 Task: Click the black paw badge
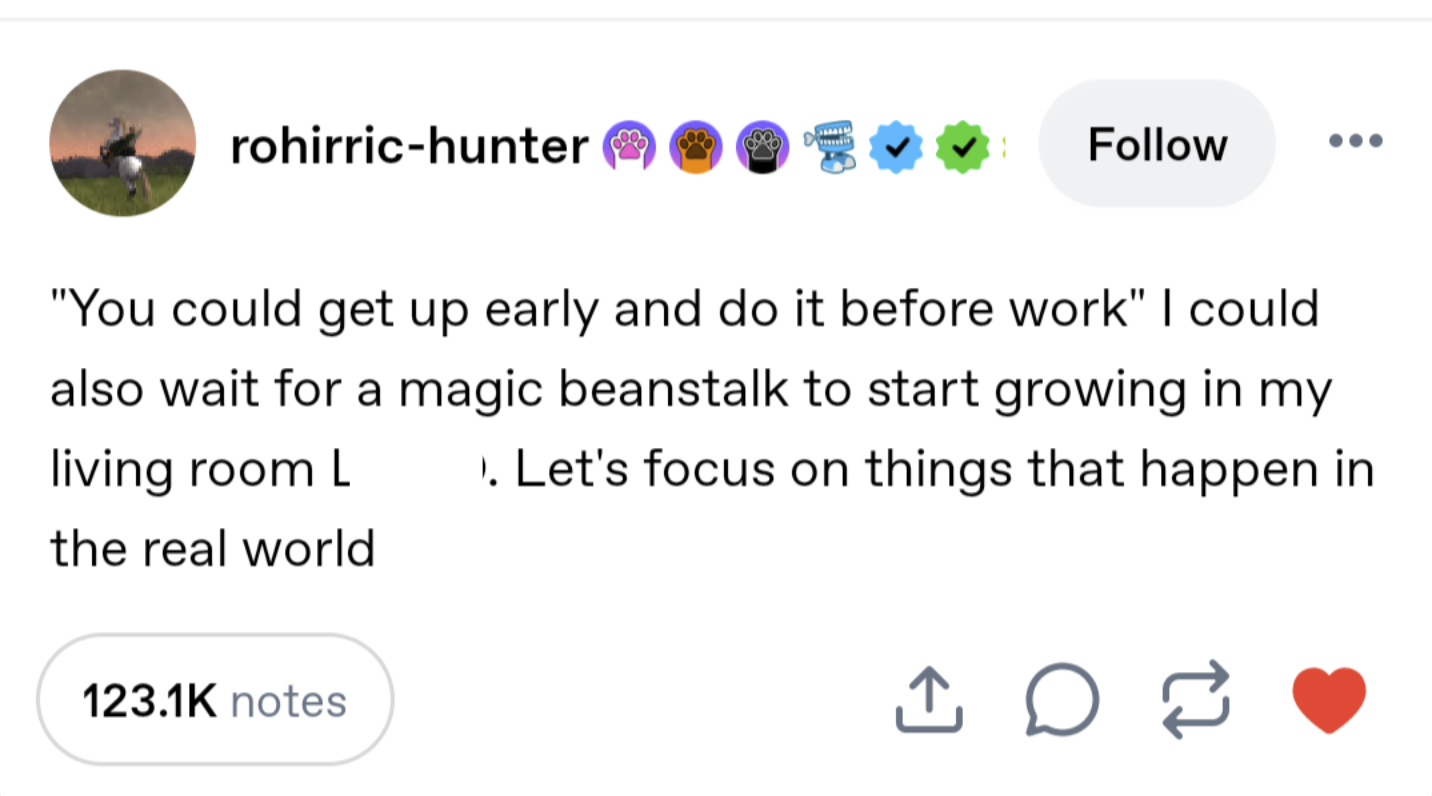click(x=763, y=148)
